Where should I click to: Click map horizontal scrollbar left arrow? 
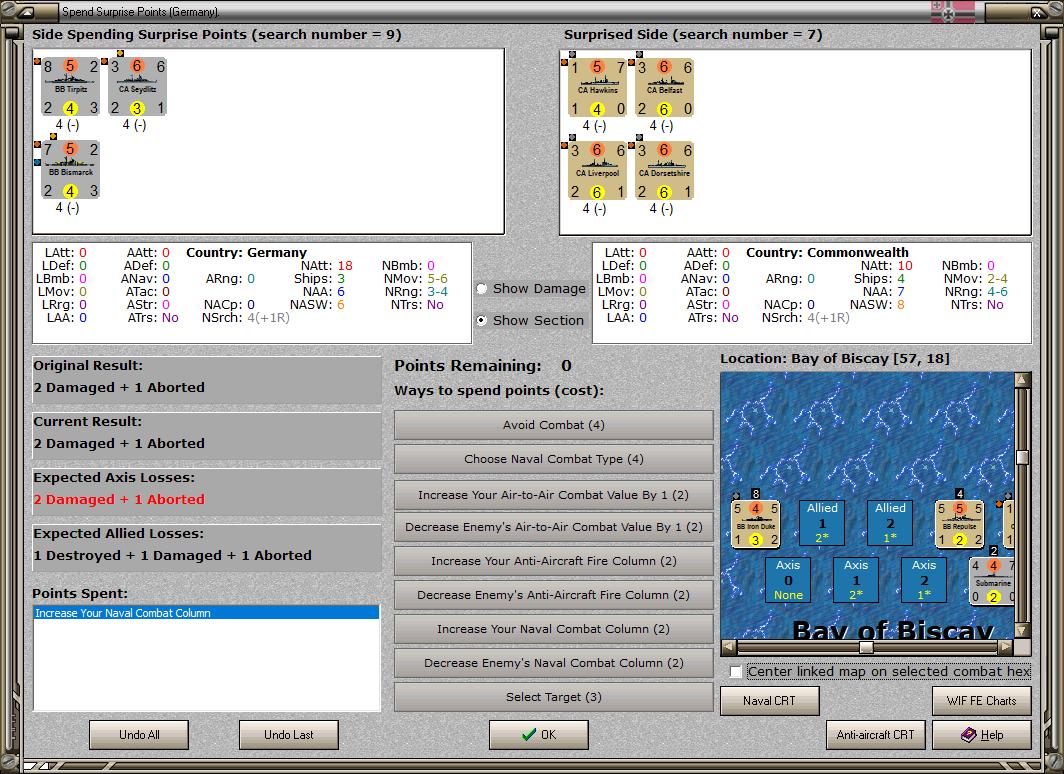728,647
